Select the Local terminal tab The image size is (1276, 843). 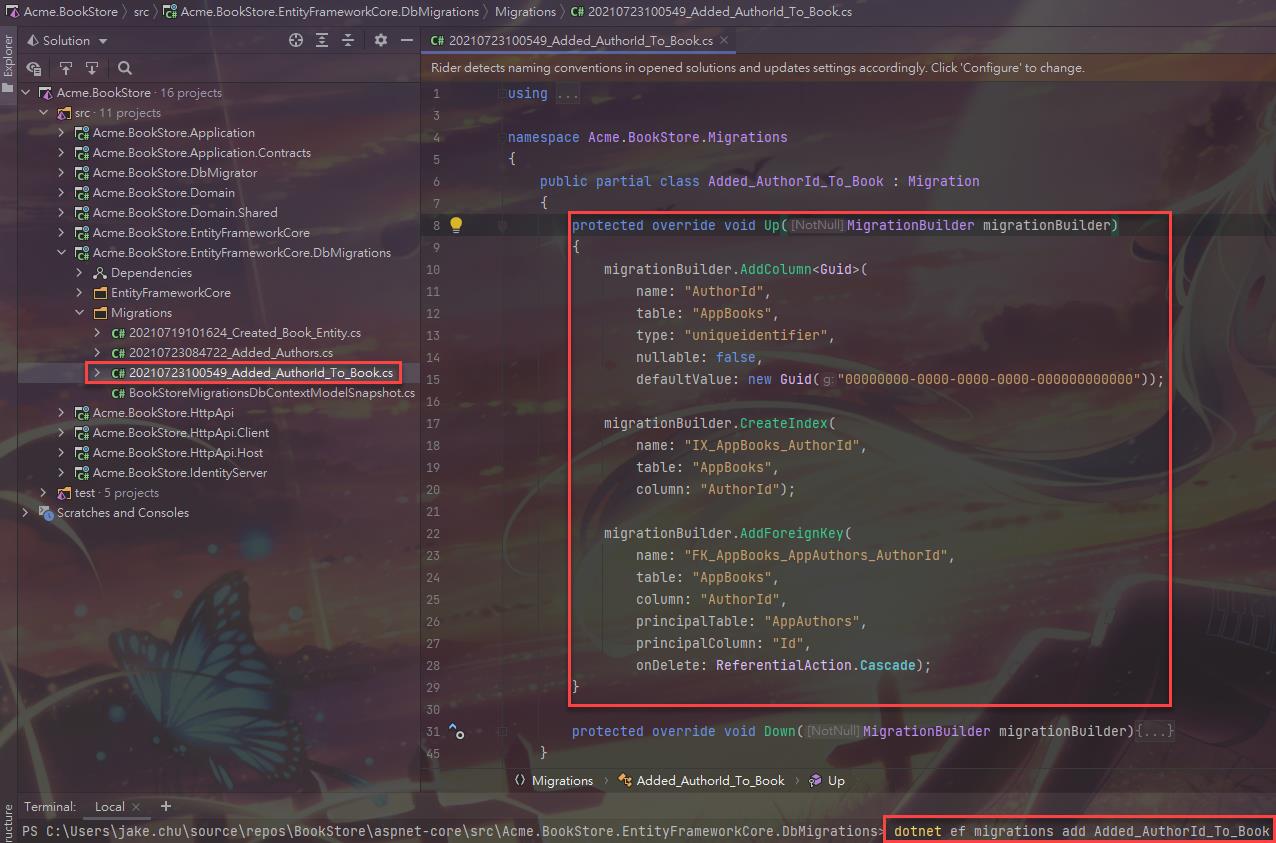tap(109, 806)
